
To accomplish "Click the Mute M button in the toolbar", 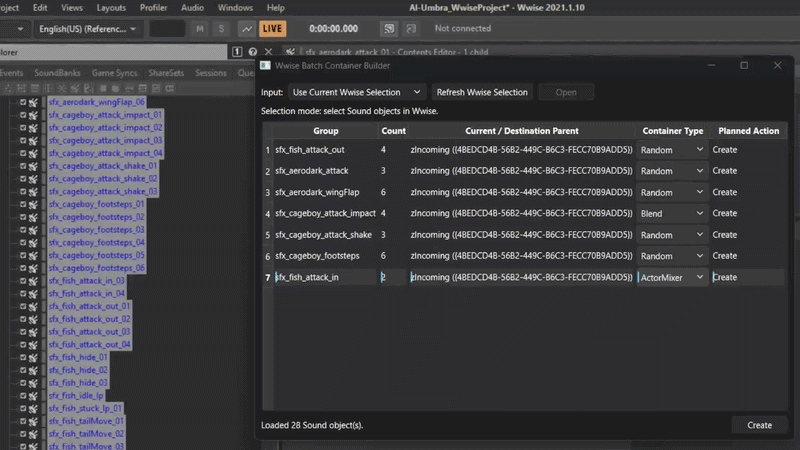I will [199, 29].
